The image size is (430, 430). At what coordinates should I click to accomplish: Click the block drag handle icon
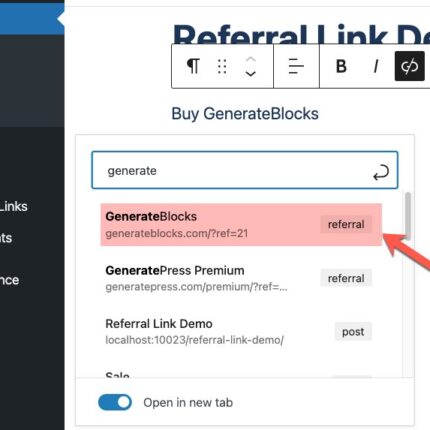[222, 66]
